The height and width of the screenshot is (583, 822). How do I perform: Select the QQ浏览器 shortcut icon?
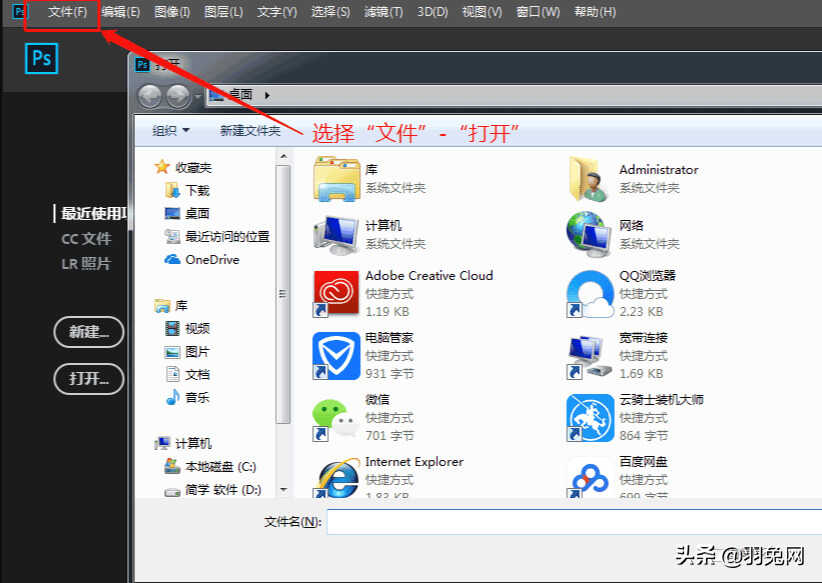(590, 294)
